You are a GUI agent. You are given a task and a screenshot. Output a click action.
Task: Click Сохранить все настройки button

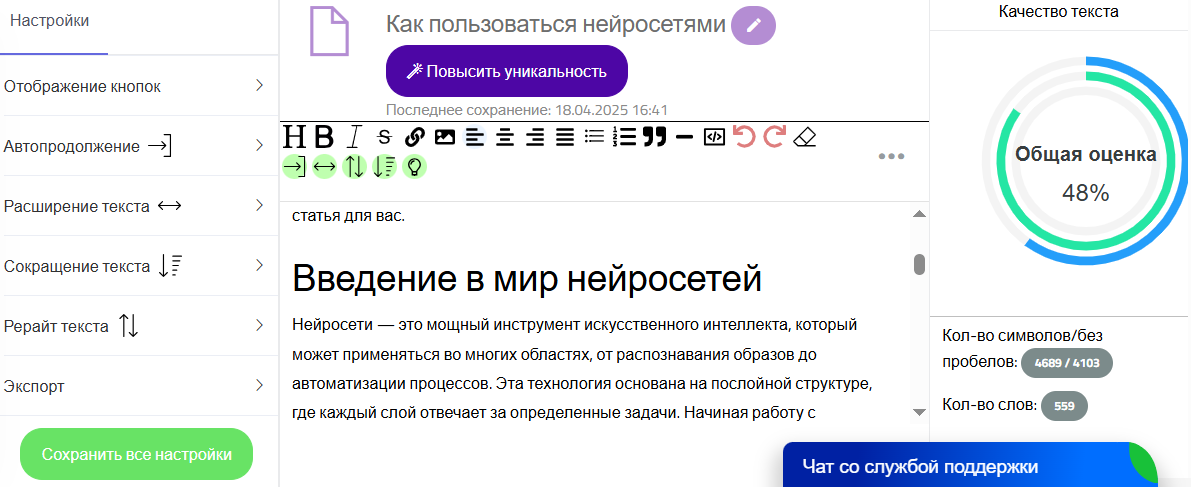coord(137,454)
